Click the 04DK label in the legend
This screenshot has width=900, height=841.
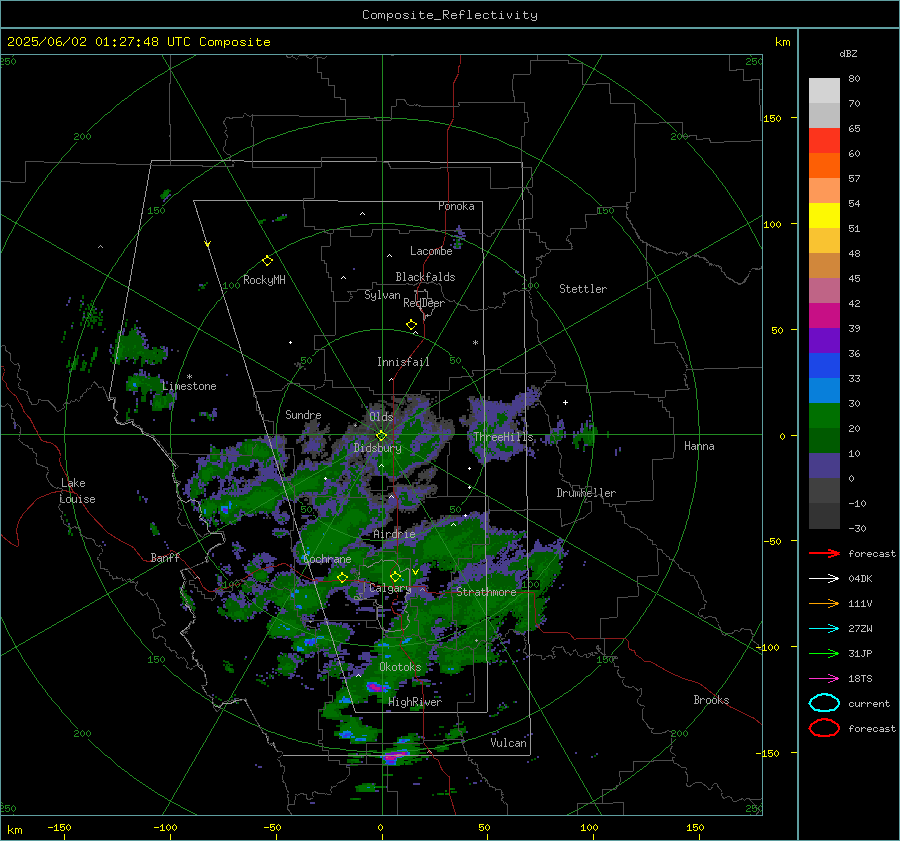click(x=860, y=579)
